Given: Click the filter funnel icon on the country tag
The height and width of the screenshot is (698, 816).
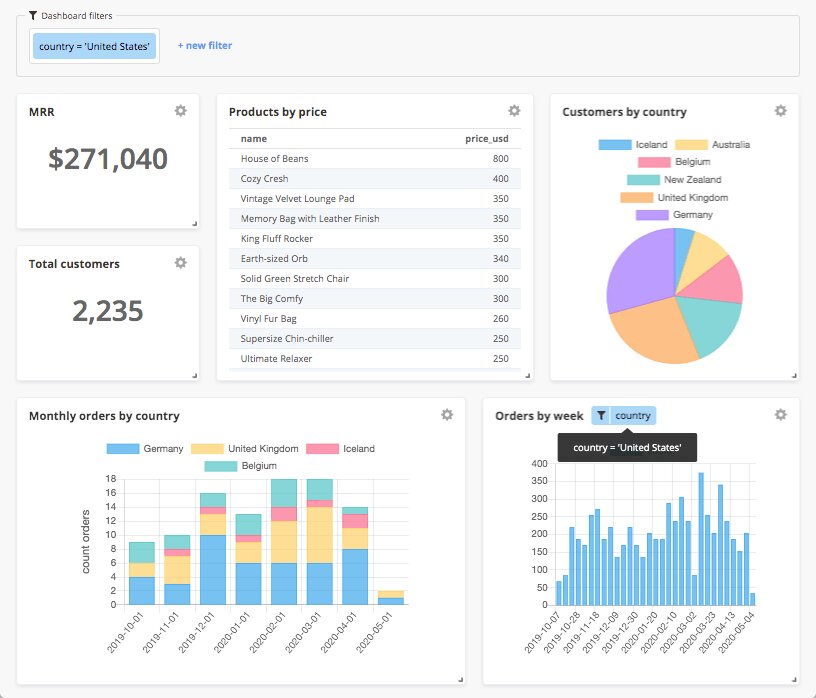Looking at the screenshot, I should click(600, 415).
